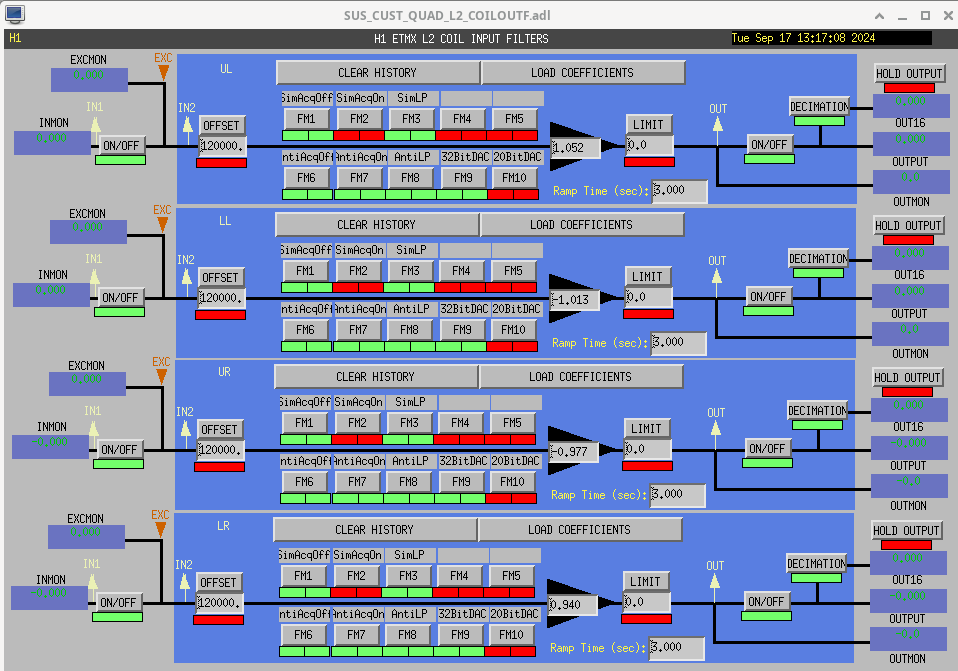
Task: Click LOAD COEFFICIENTS in the UL section
Action: [582, 73]
